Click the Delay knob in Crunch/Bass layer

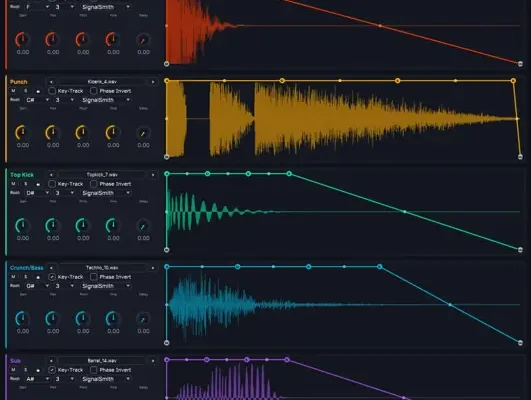pos(143,319)
